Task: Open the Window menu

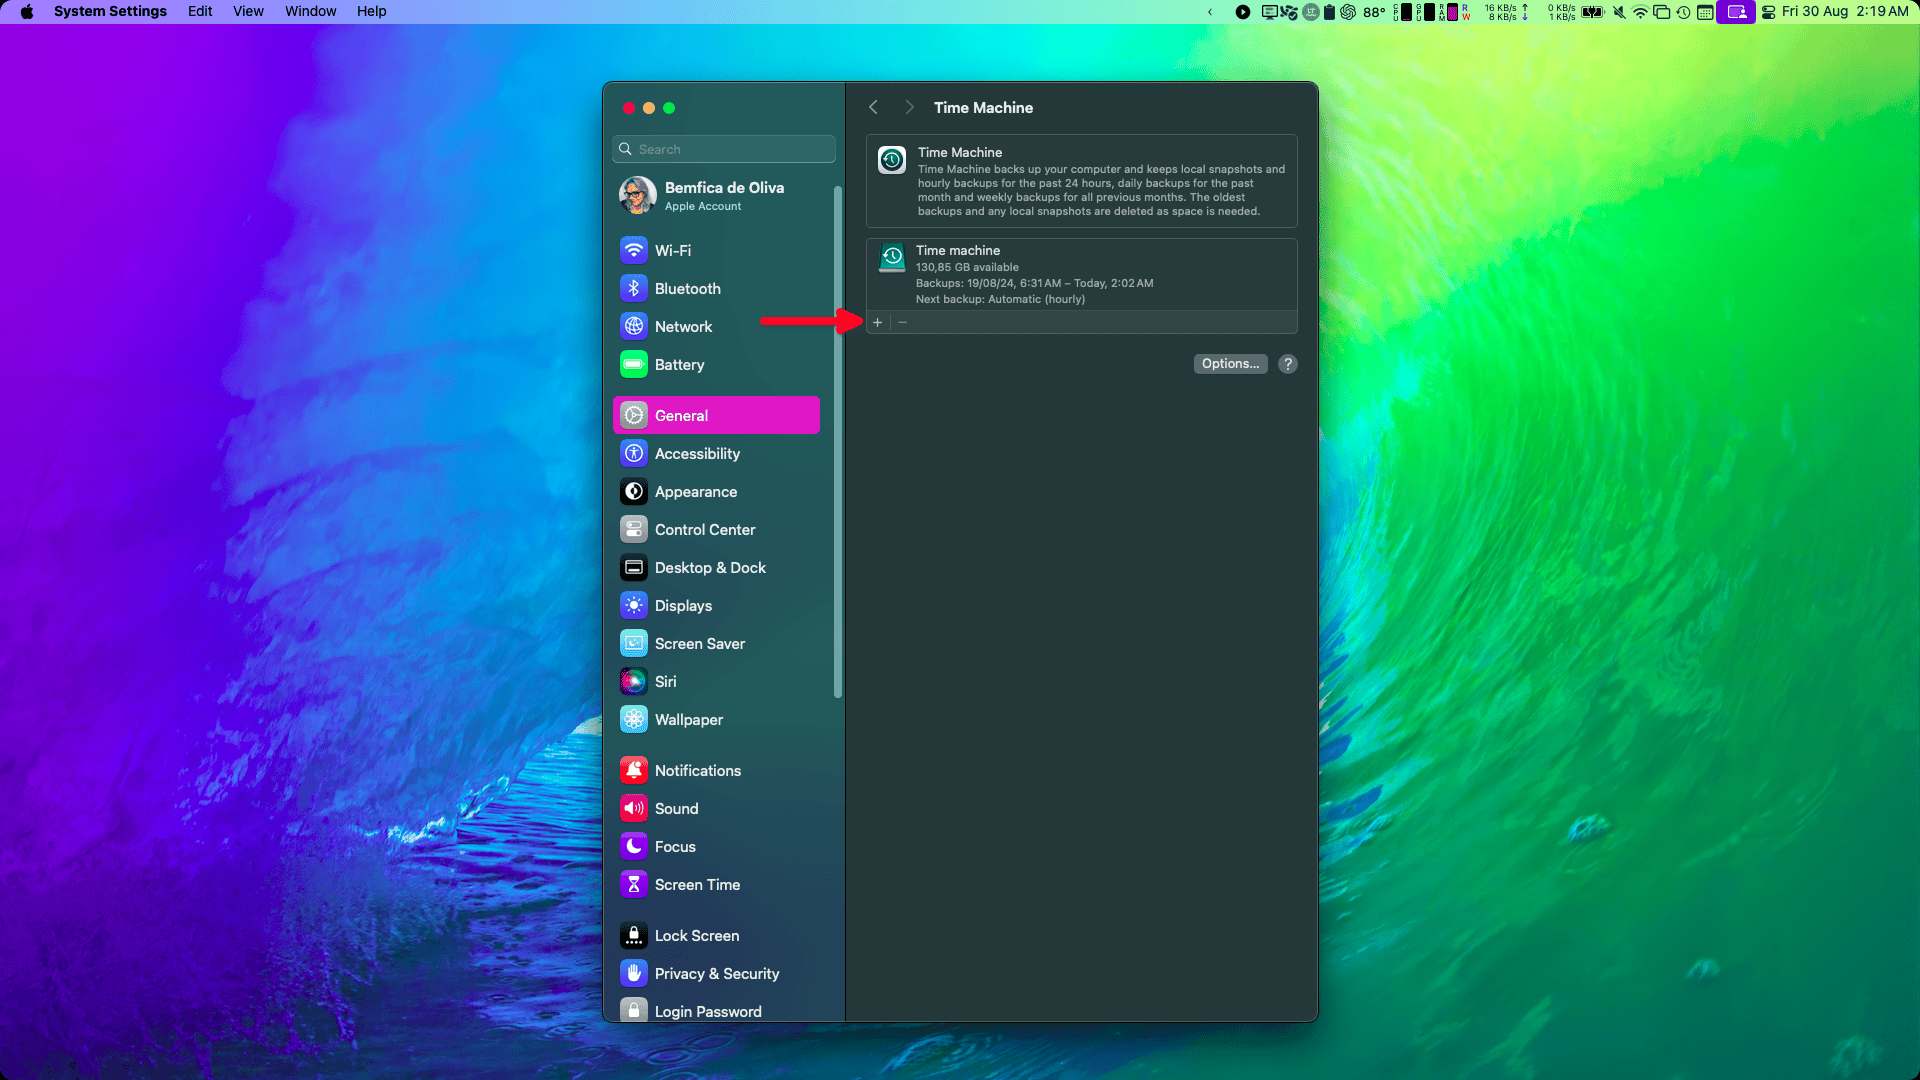Action: 310,11
